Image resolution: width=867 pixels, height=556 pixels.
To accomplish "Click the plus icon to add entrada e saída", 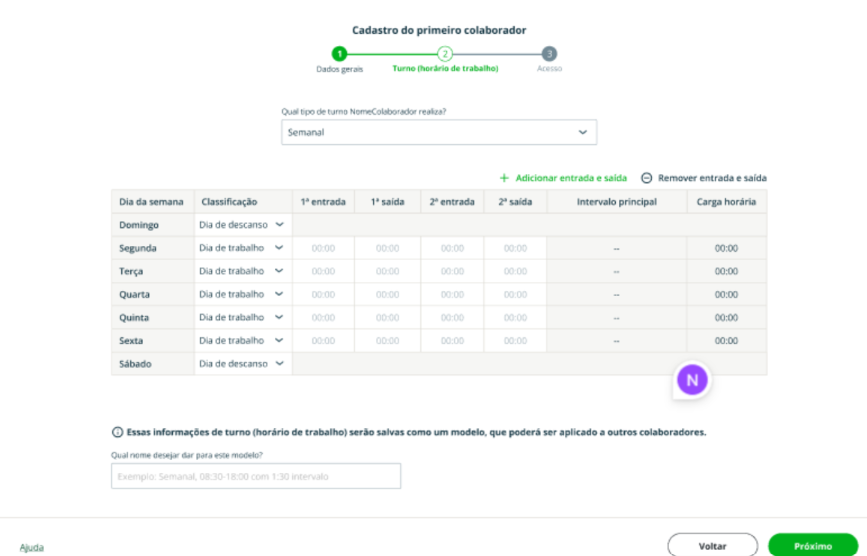I will [504, 178].
